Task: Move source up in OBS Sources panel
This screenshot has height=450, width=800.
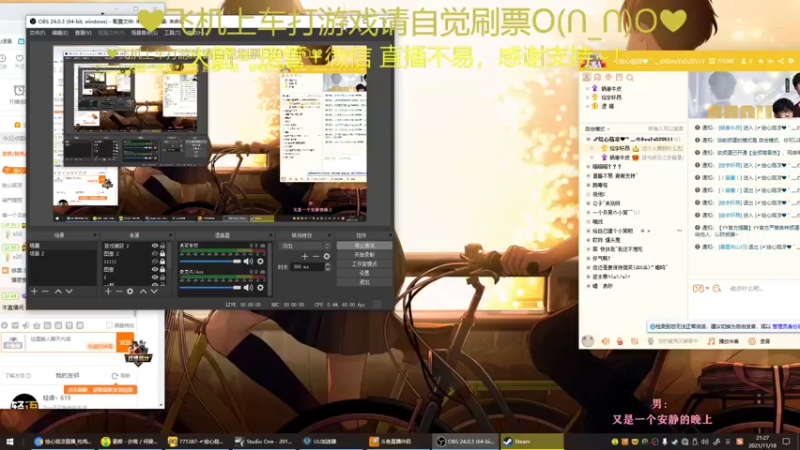Action: [x=143, y=291]
